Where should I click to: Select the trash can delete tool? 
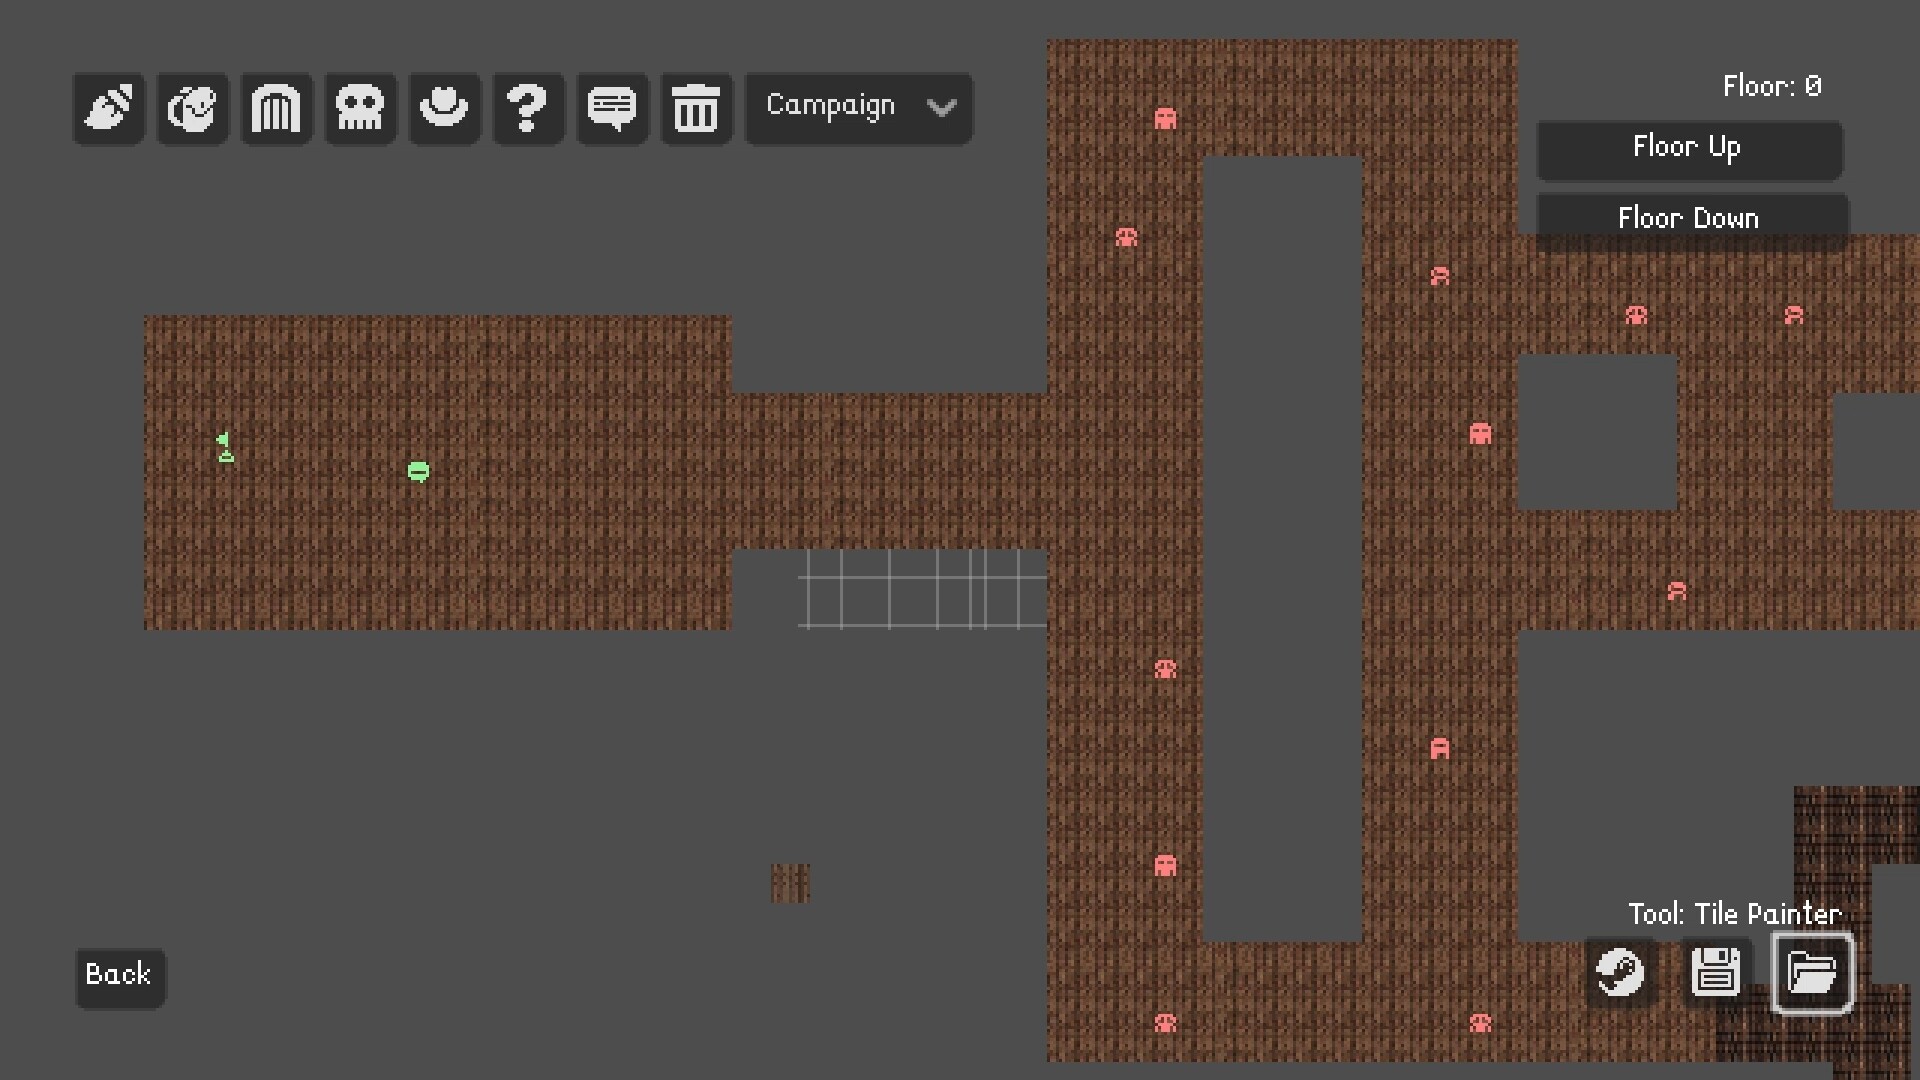click(x=696, y=108)
